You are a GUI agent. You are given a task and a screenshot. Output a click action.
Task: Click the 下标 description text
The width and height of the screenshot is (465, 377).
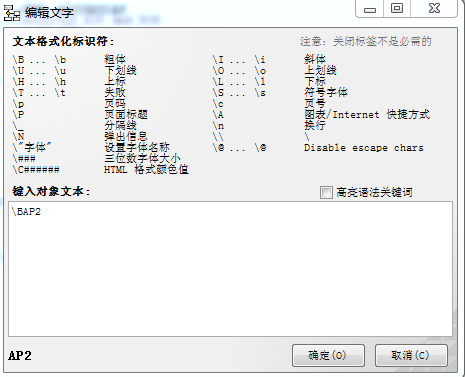[315, 82]
